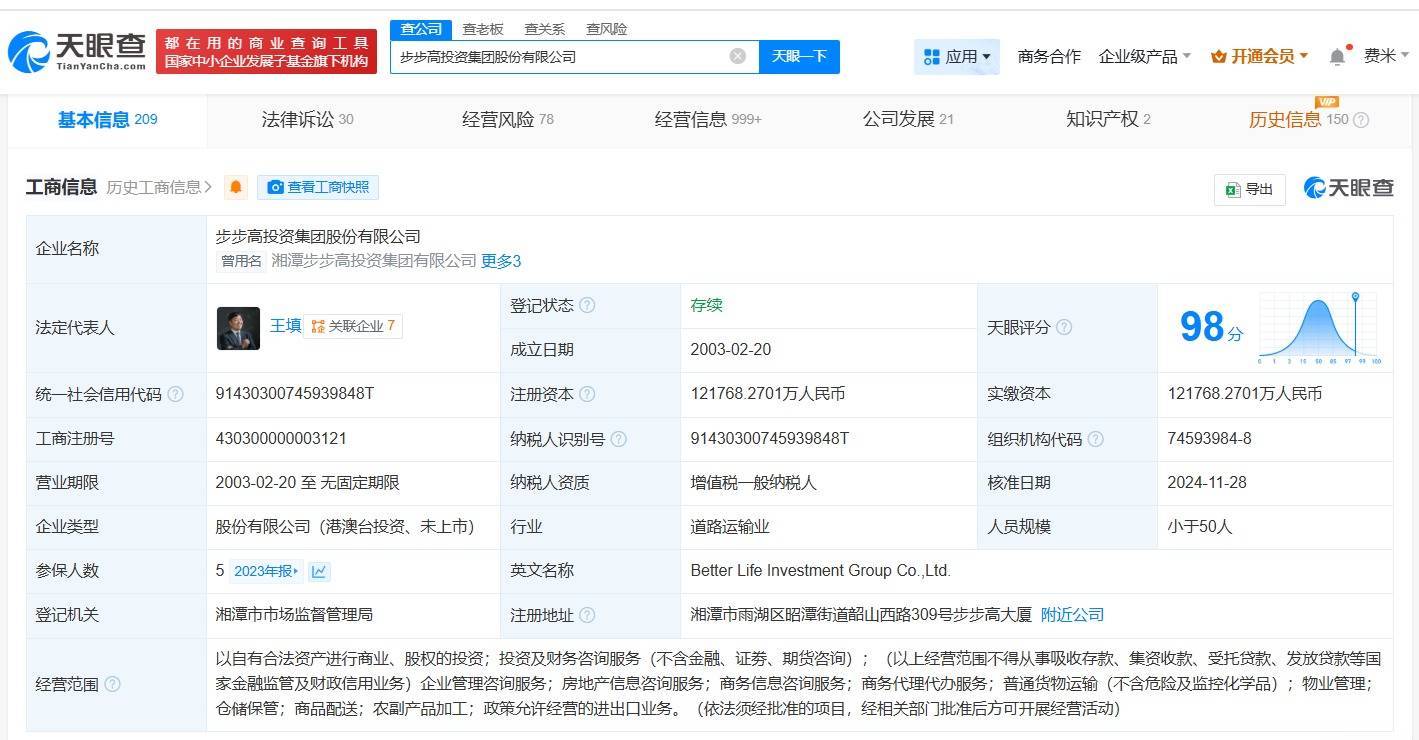Click registration number 430300000003121
This screenshot has width=1419, height=740.
(x=281, y=438)
